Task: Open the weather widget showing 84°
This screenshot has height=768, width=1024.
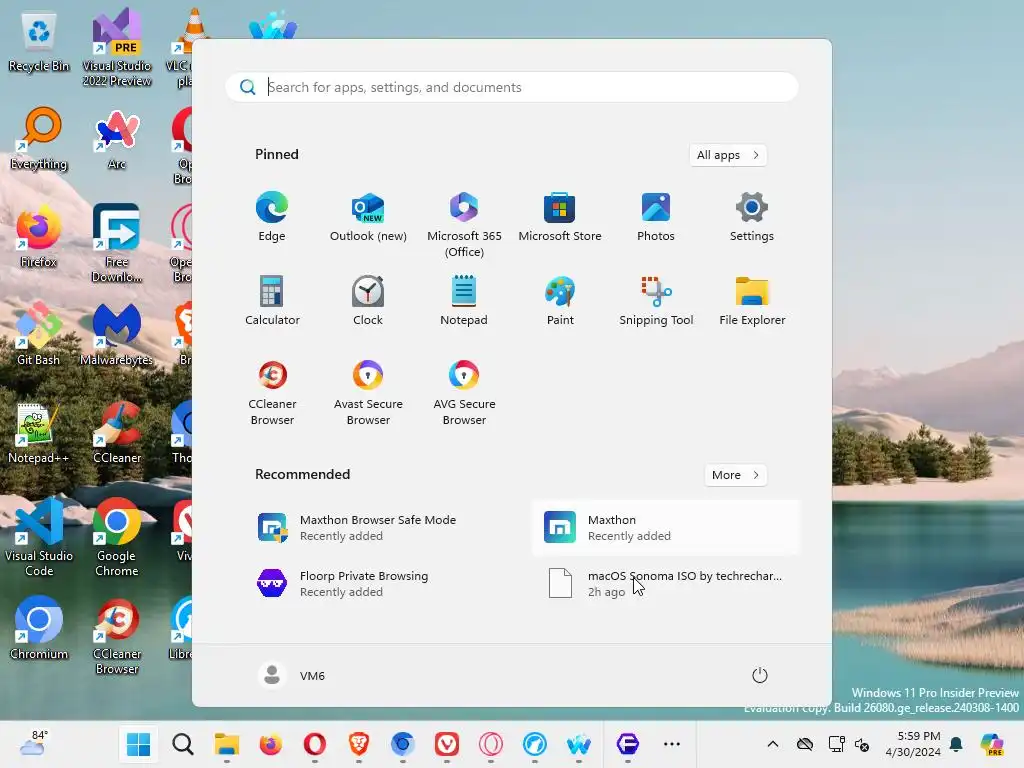Action: pos(34,744)
